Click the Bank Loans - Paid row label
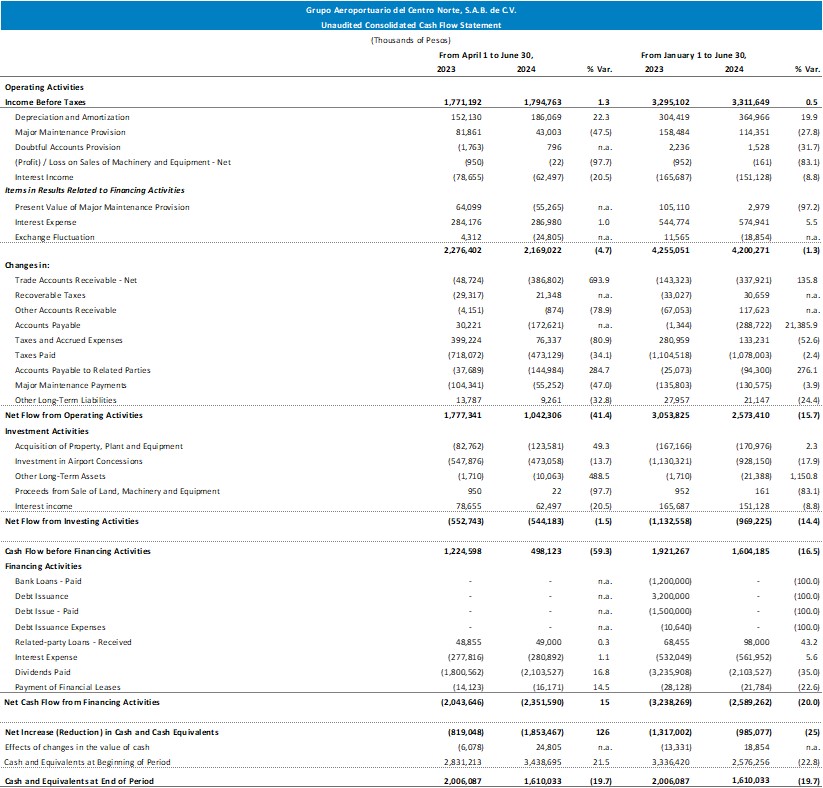 pyautogui.click(x=50, y=581)
